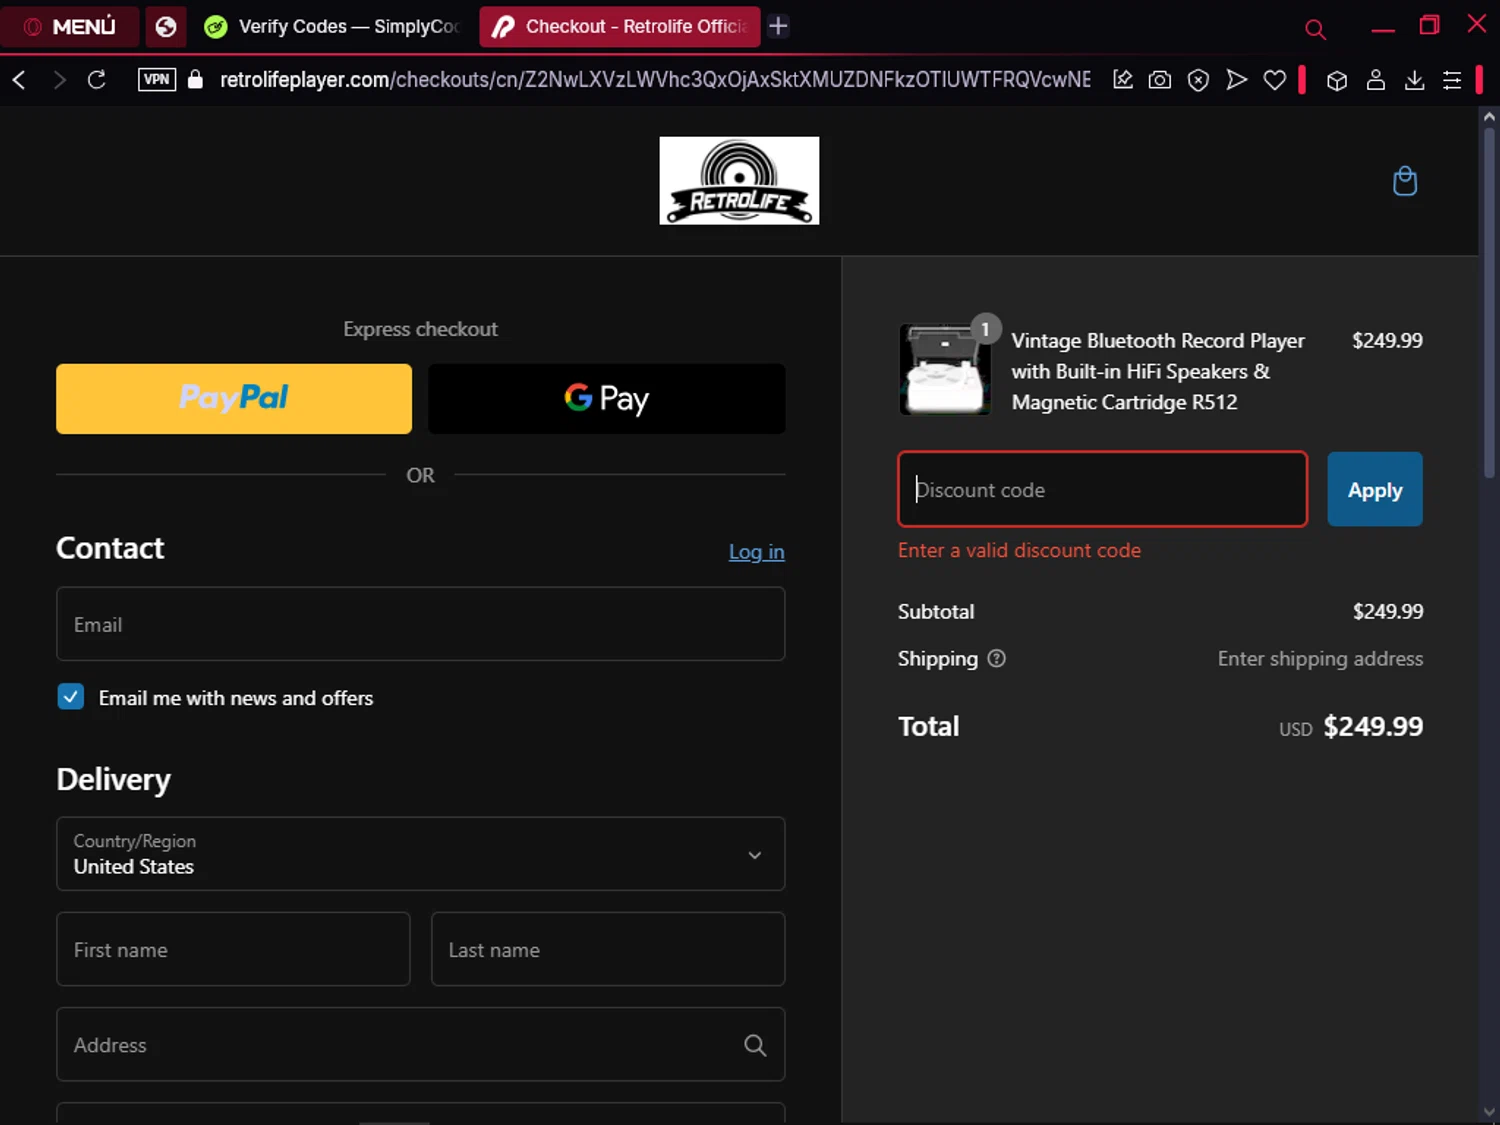Select the Checkout - Retrolife tab
The height and width of the screenshot is (1125, 1500).
click(620, 26)
